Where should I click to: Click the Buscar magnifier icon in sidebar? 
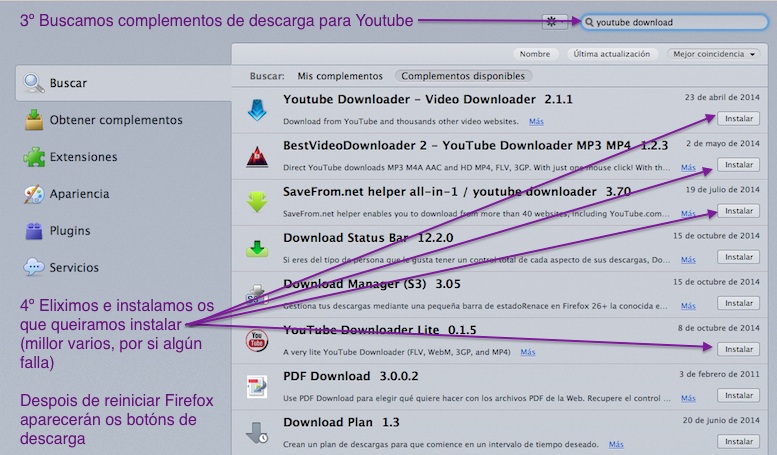coord(34,83)
